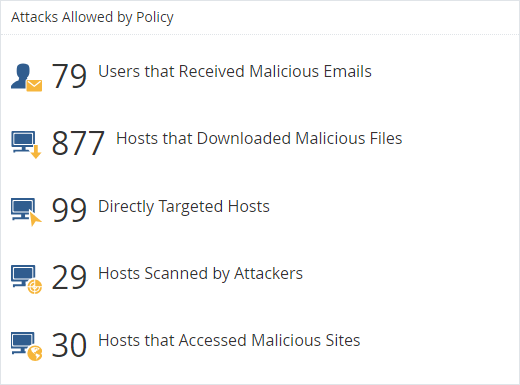Click the orange crosshair badge on monitor icon
This screenshot has height=385, width=520.
[35, 287]
